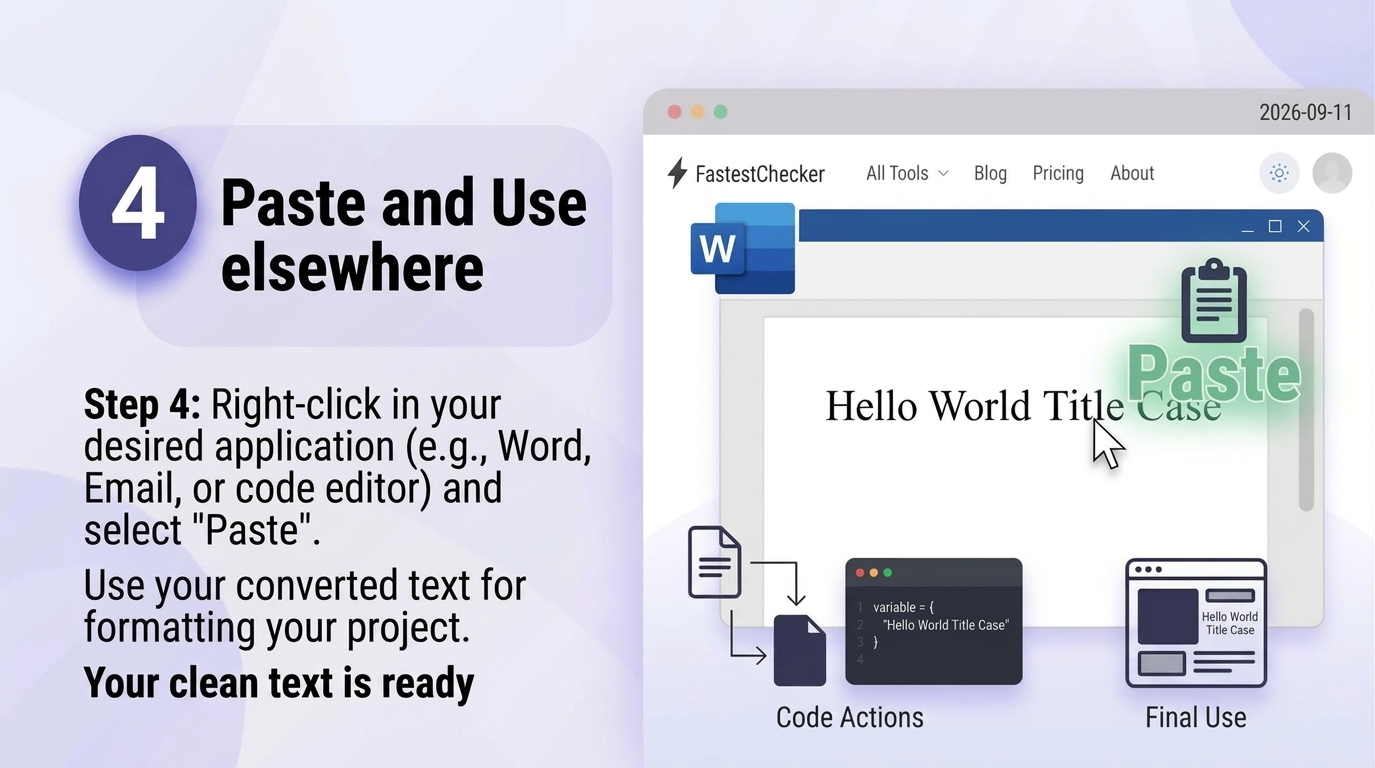The image size is (1375, 768).
Task: Open the All Tools dropdown menu
Action: (x=907, y=173)
